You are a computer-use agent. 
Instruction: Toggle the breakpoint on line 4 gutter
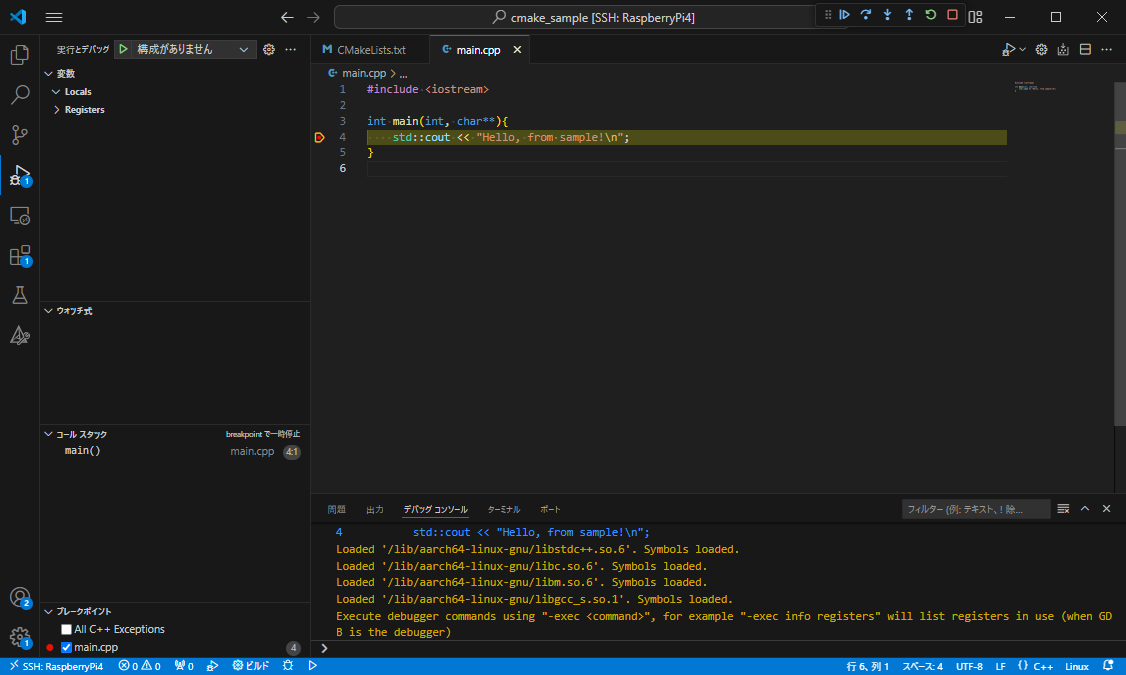(x=320, y=137)
